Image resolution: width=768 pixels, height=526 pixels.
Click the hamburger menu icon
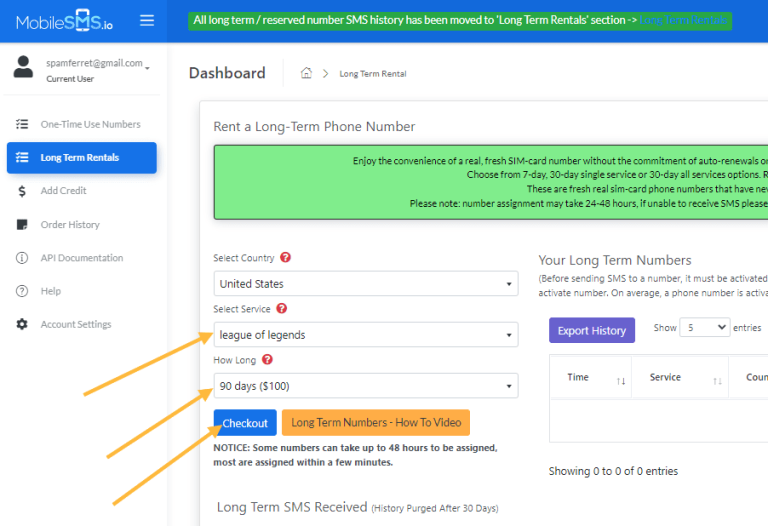[x=147, y=20]
